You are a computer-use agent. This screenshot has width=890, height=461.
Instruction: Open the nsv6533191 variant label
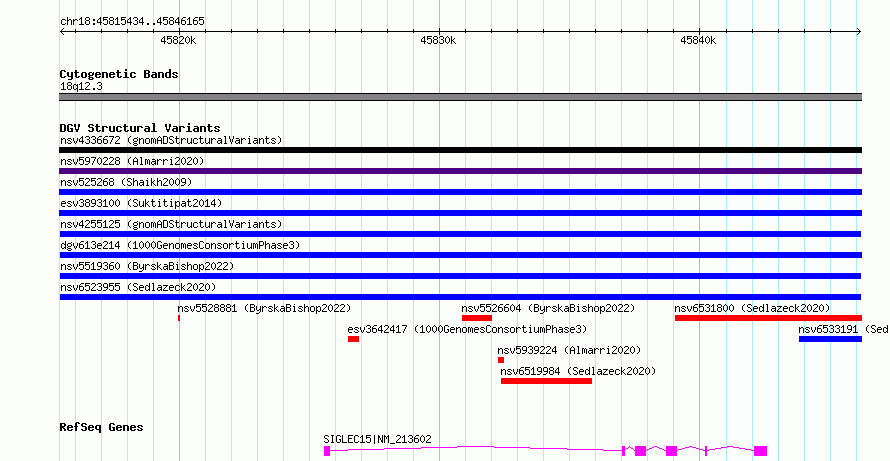pos(843,329)
